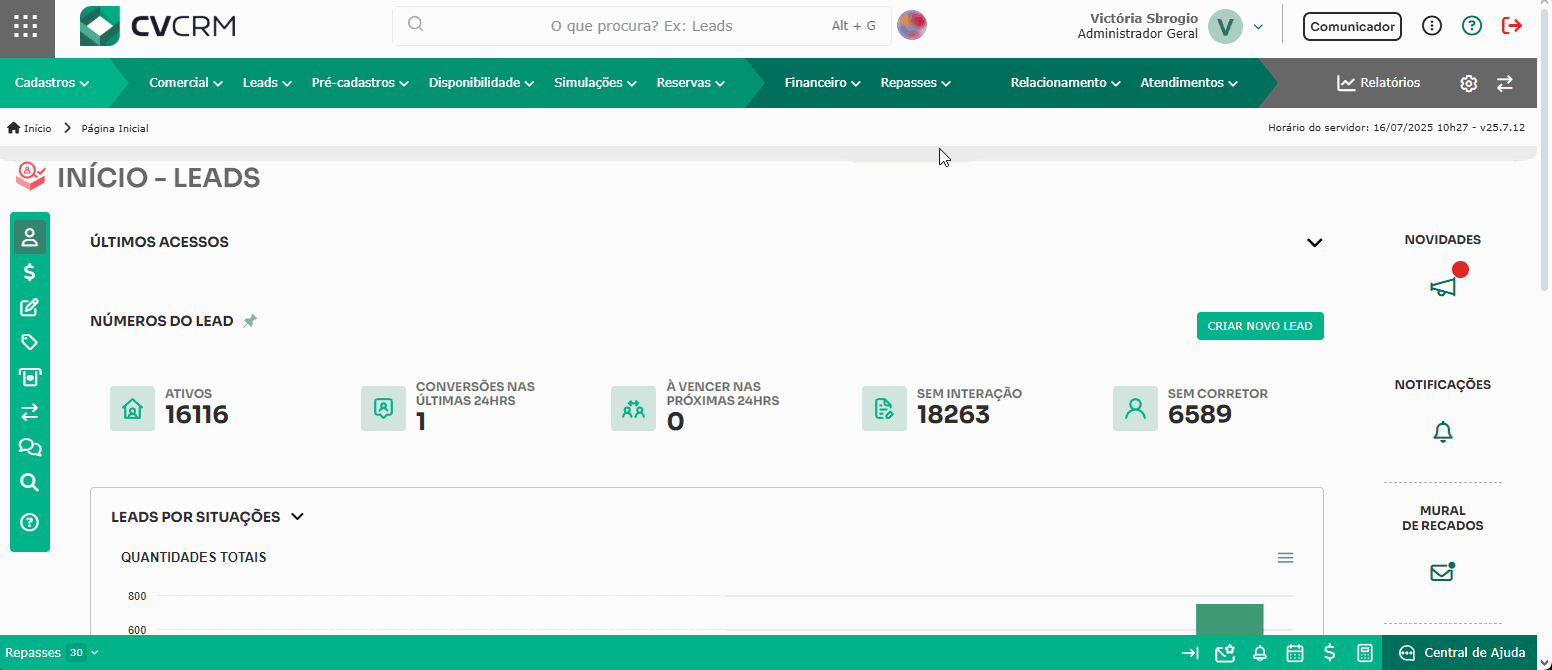Click the pin icon beside Números do Lead
This screenshot has width=1552, height=670.
(250, 321)
